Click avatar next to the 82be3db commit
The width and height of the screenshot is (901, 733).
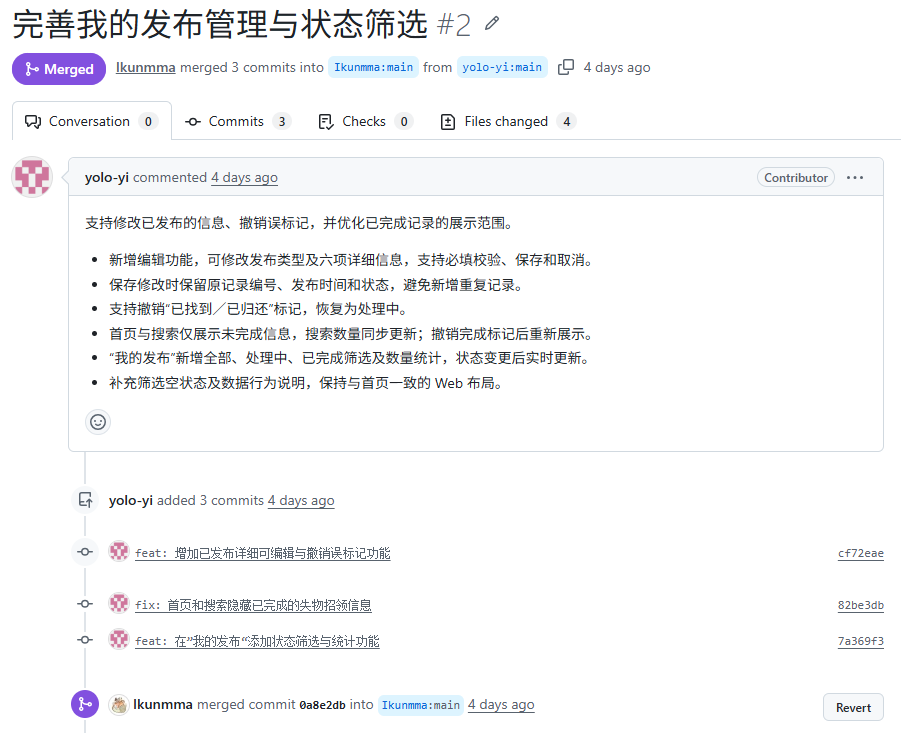(119, 603)
